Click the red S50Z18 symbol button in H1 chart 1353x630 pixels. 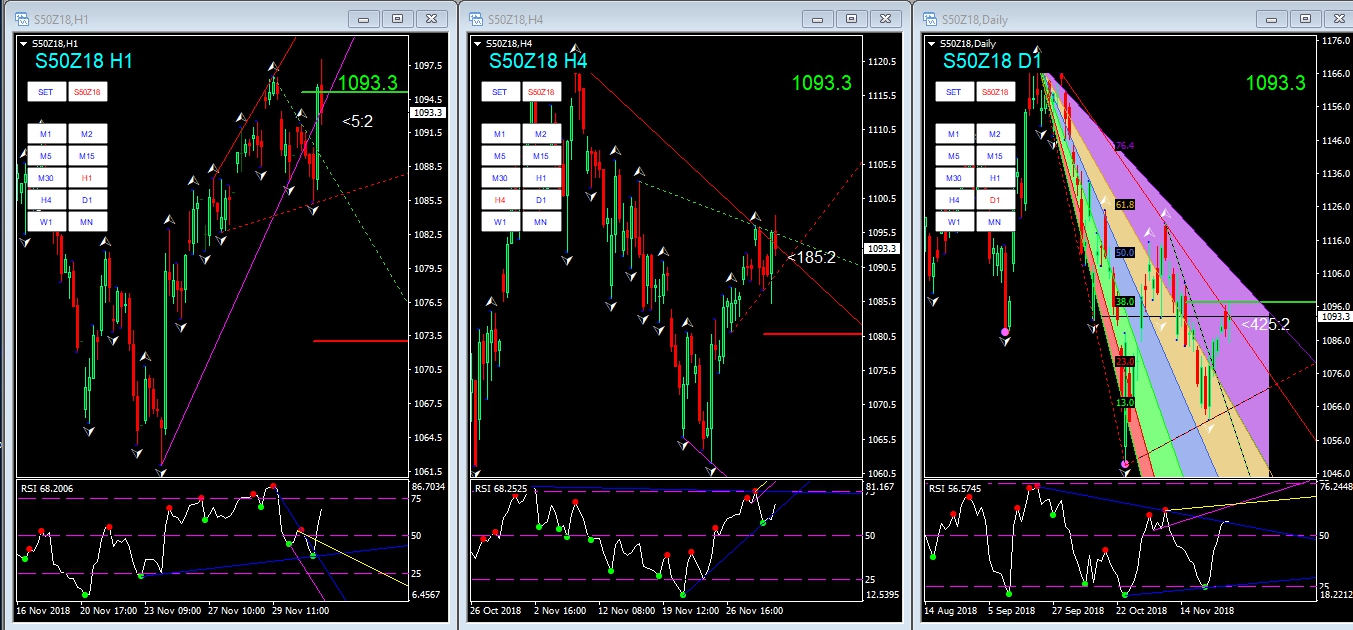point(89,92)
